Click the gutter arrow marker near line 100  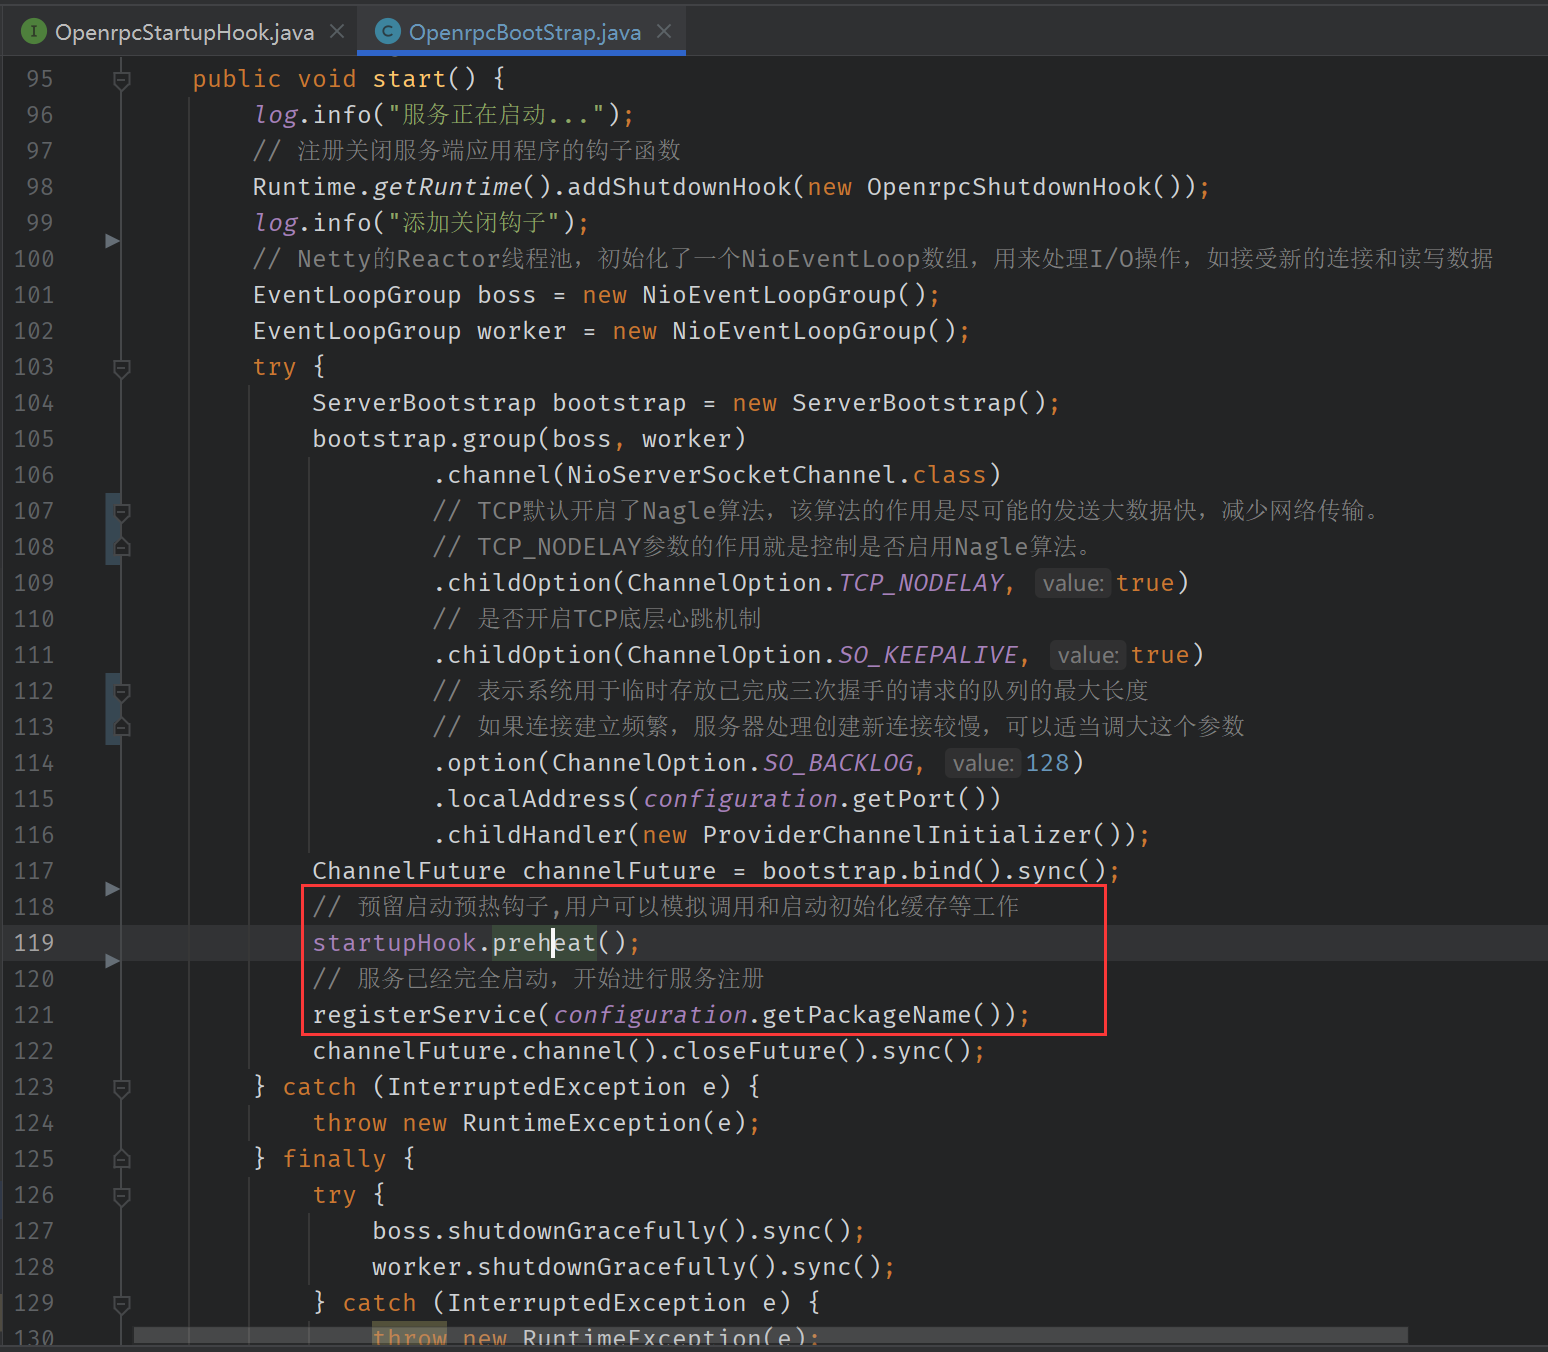(112, 241)
